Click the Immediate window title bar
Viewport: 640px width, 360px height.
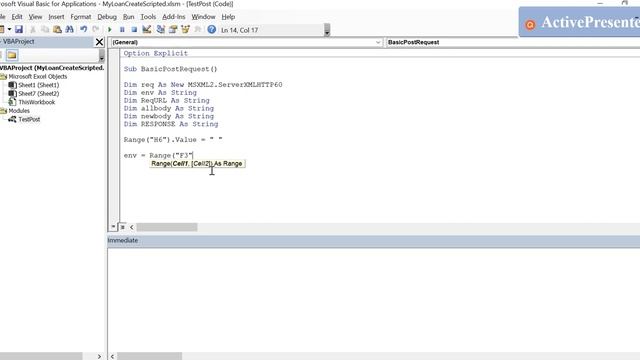click(374, 240)
